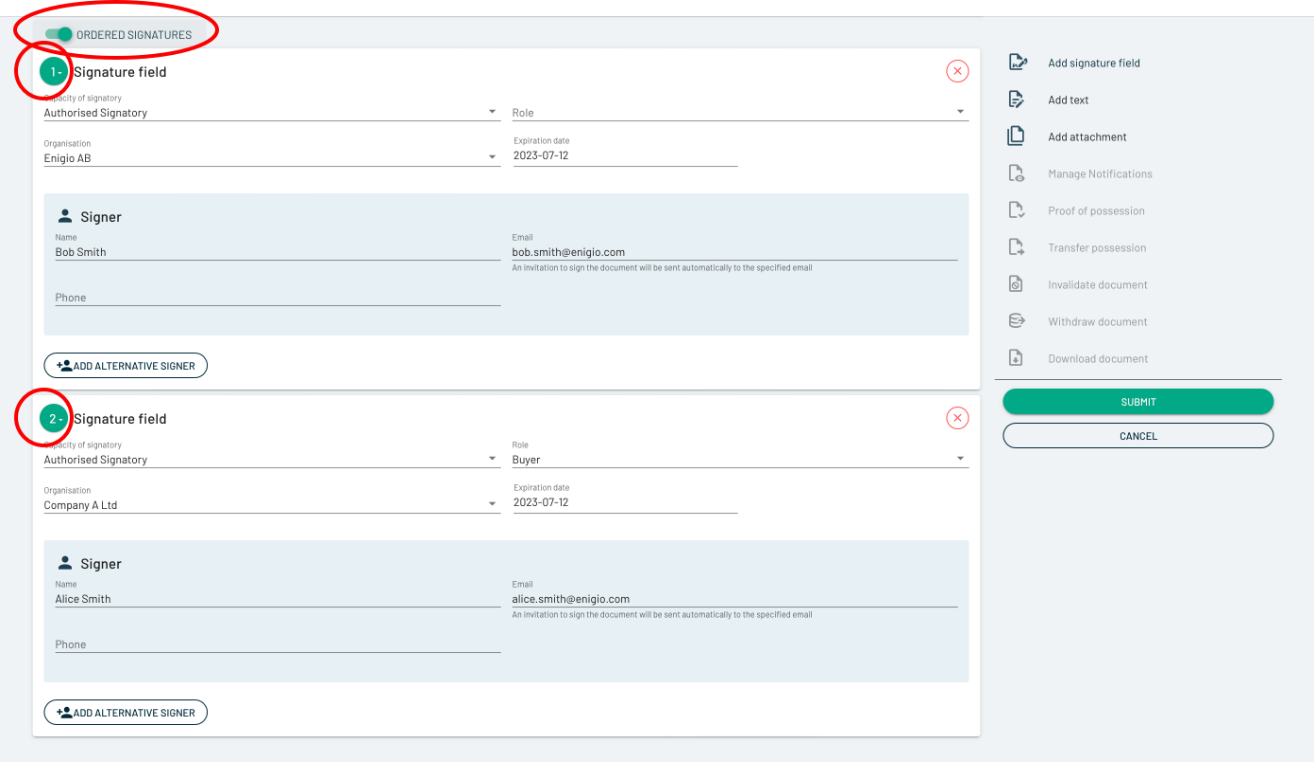
Task: Remove the second signature field
Action: 957,418
